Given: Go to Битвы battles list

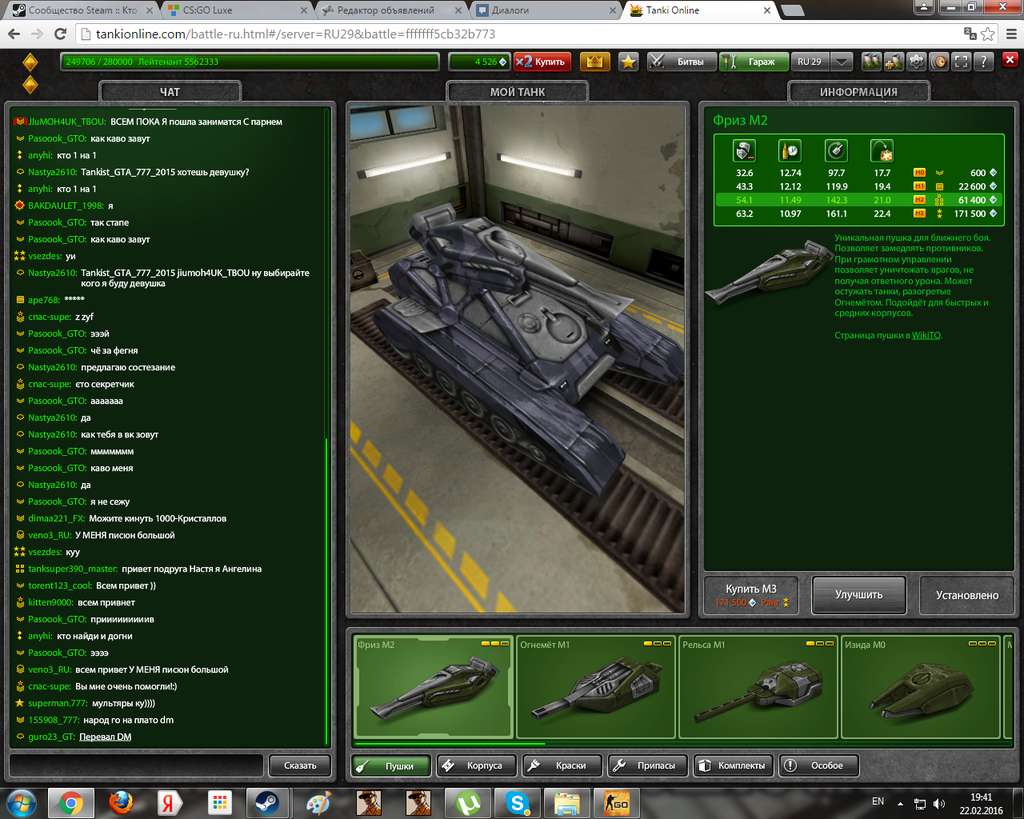Looking at the screenshot, I should pyautogui.click(x=682, y=61).
